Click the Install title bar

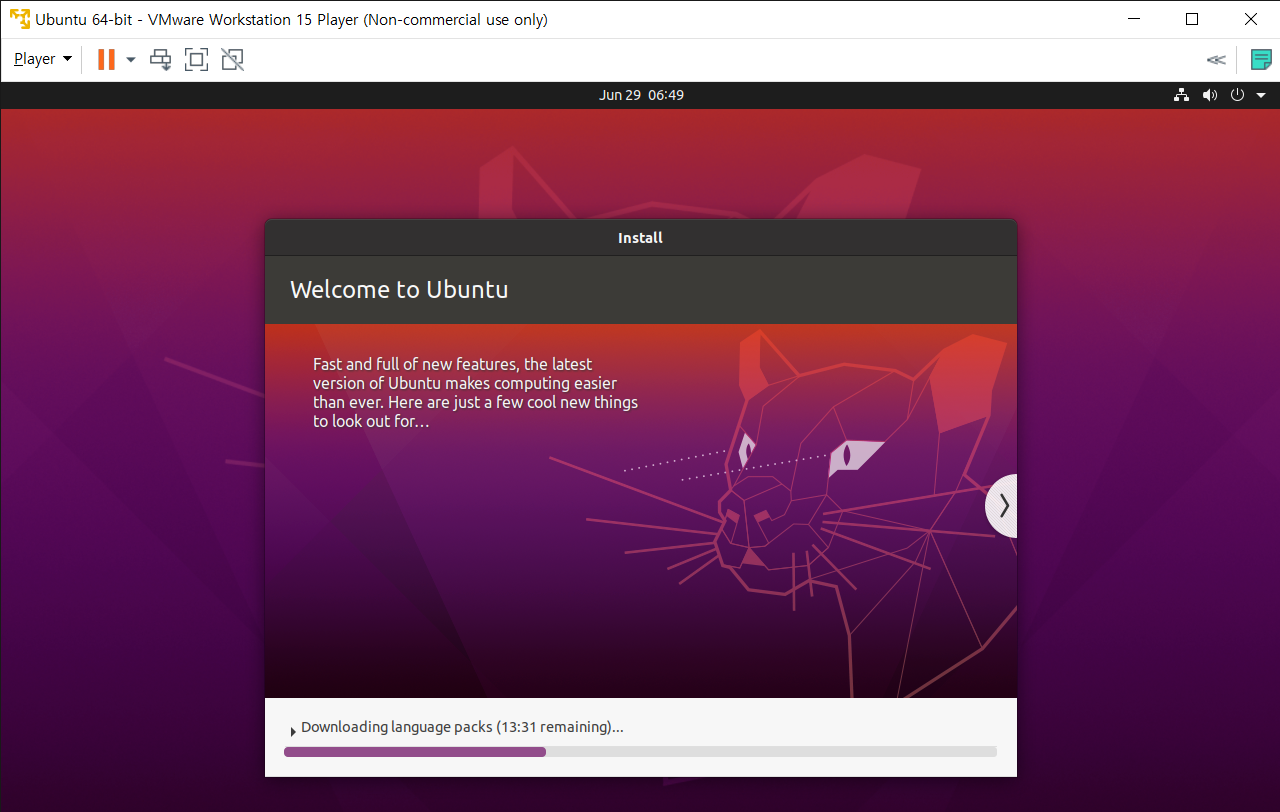pos(640,238)
